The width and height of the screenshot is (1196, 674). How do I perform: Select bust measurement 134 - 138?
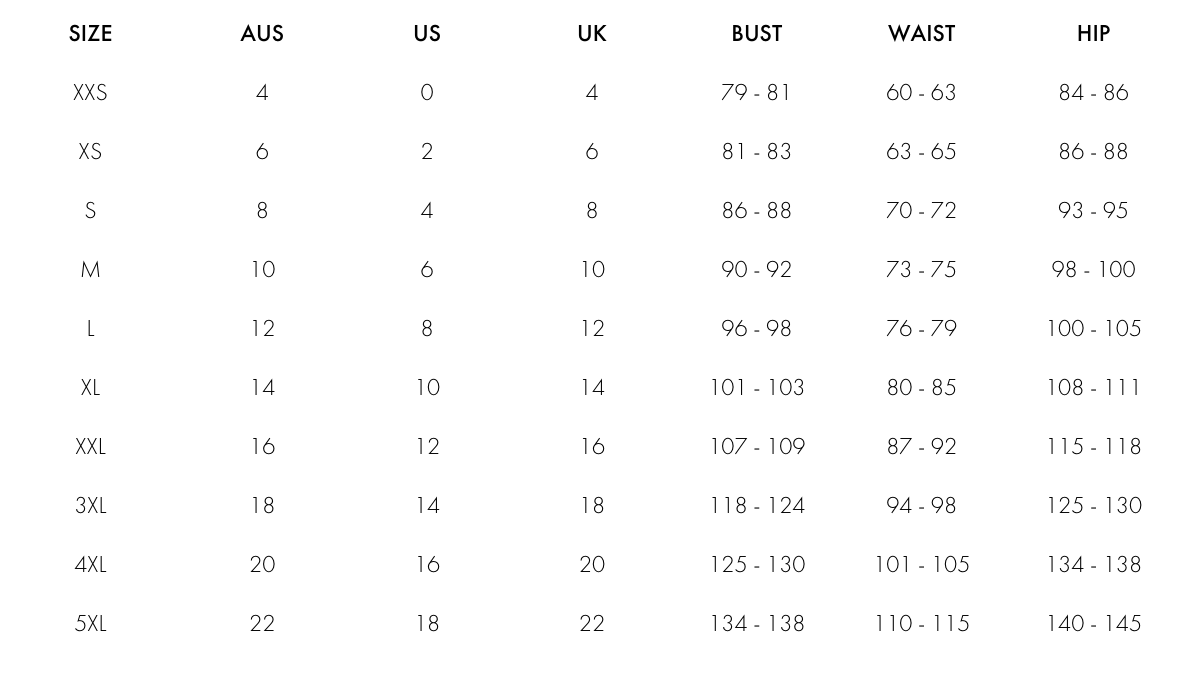(756, 624)
